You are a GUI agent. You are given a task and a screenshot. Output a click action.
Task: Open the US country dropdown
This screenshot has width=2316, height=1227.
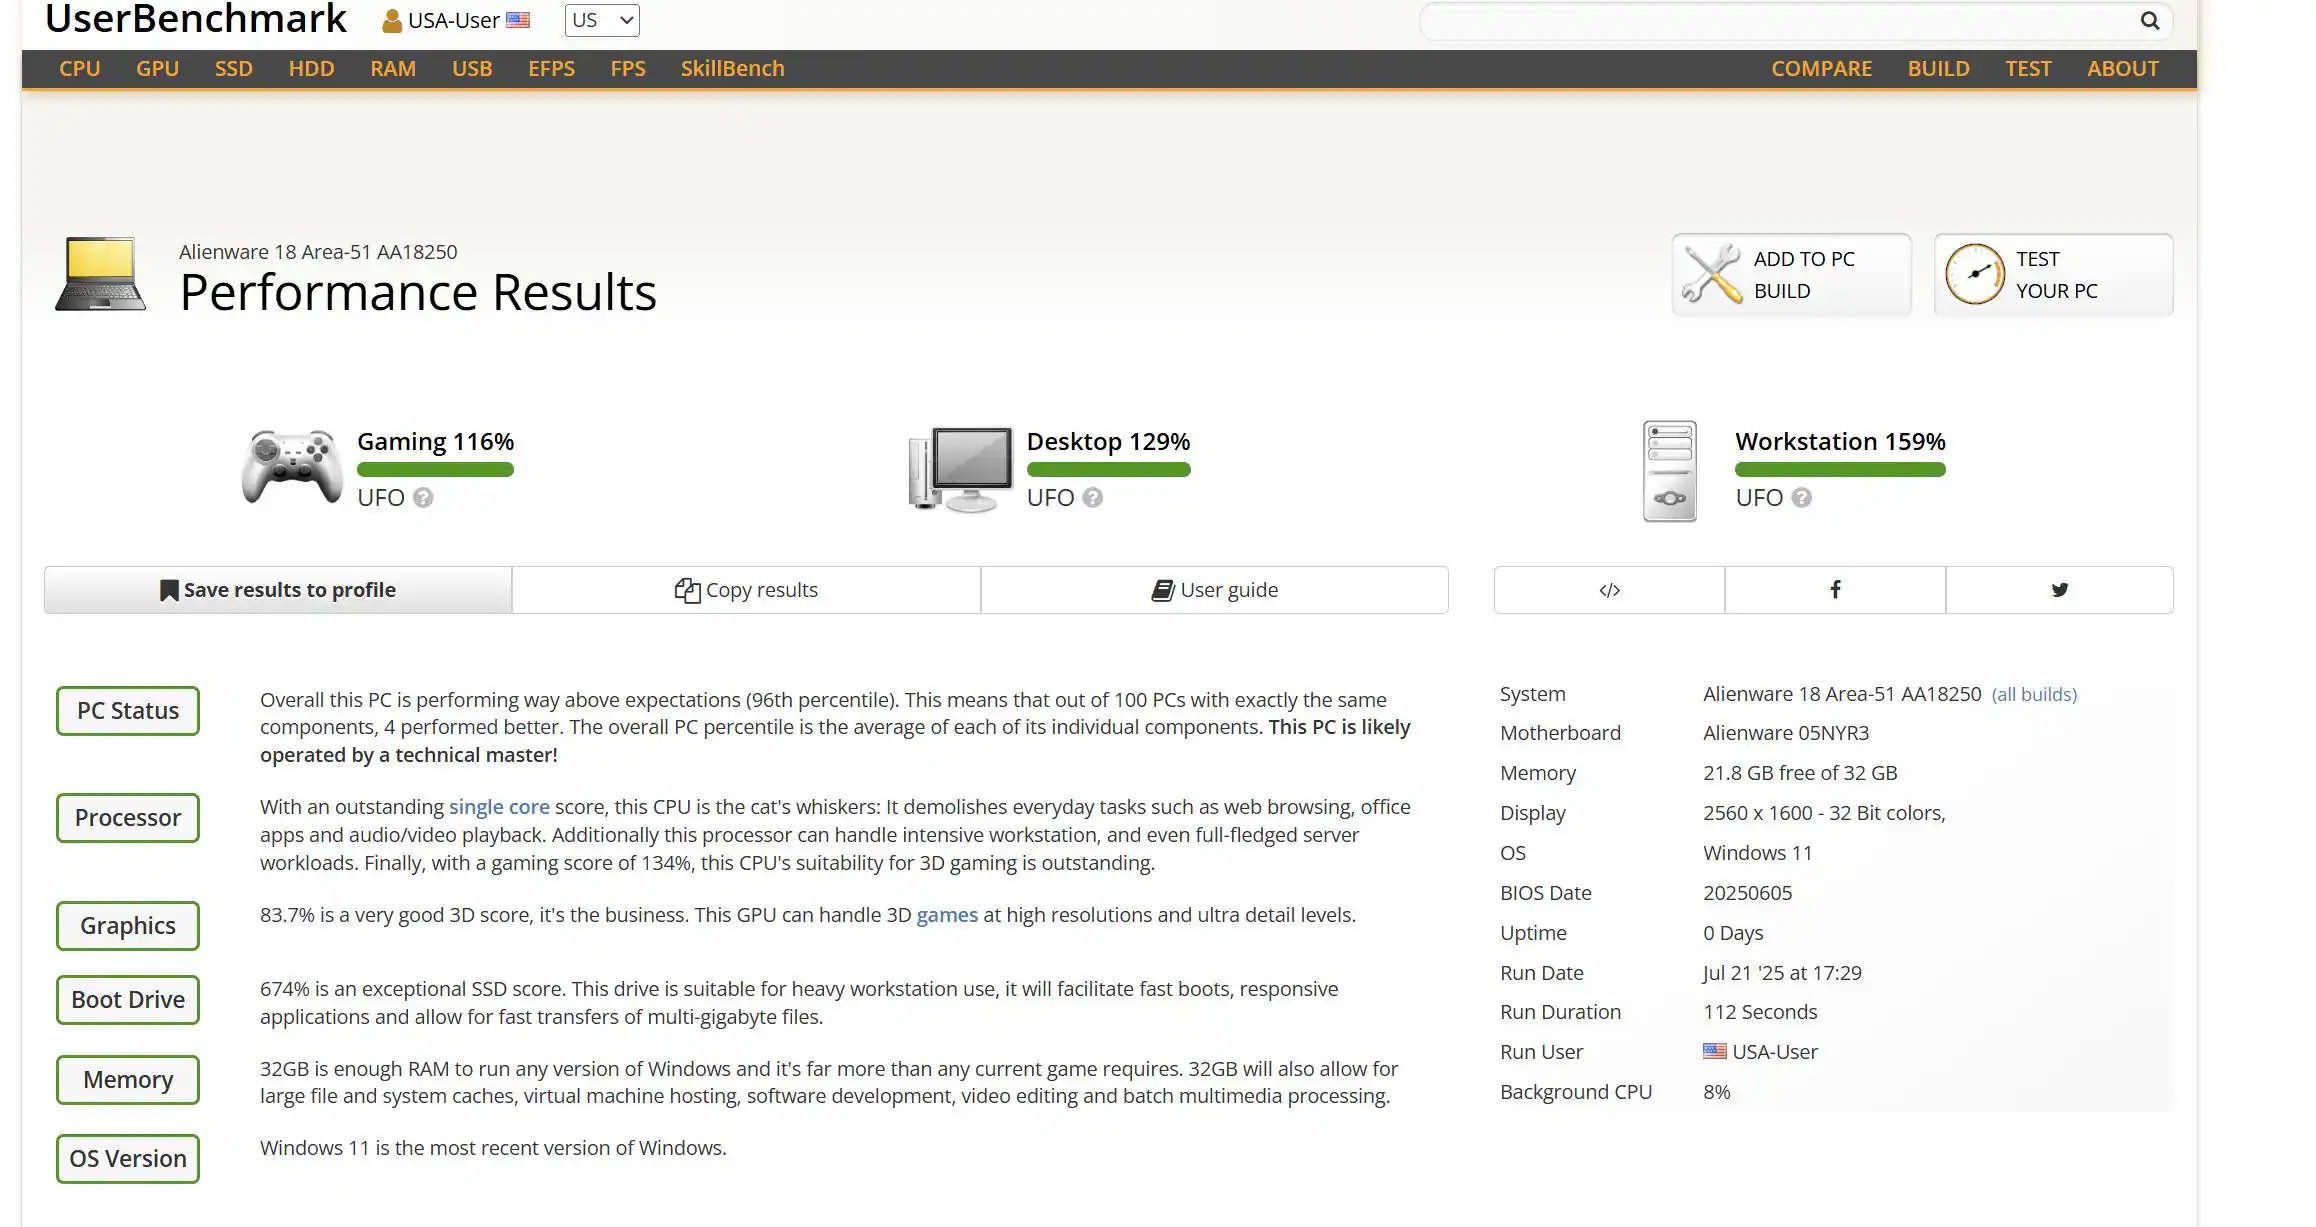pyautogui.click(x=601, y=20)
